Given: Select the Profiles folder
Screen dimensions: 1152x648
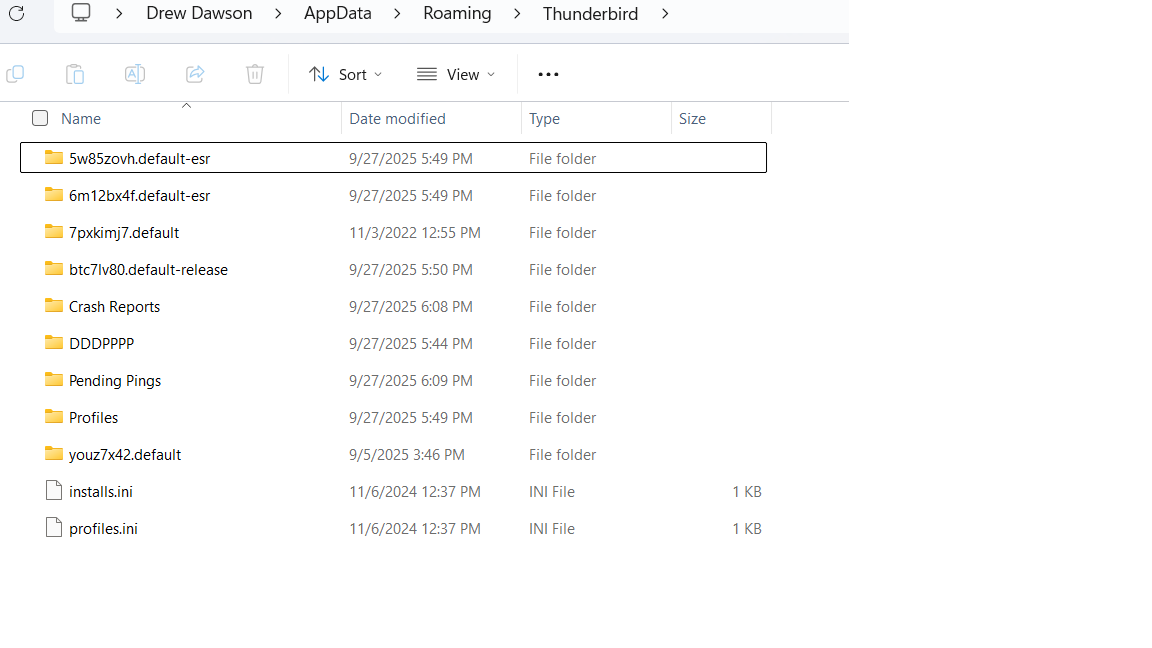Looking at the screenshot, I should tap(393, 417).
